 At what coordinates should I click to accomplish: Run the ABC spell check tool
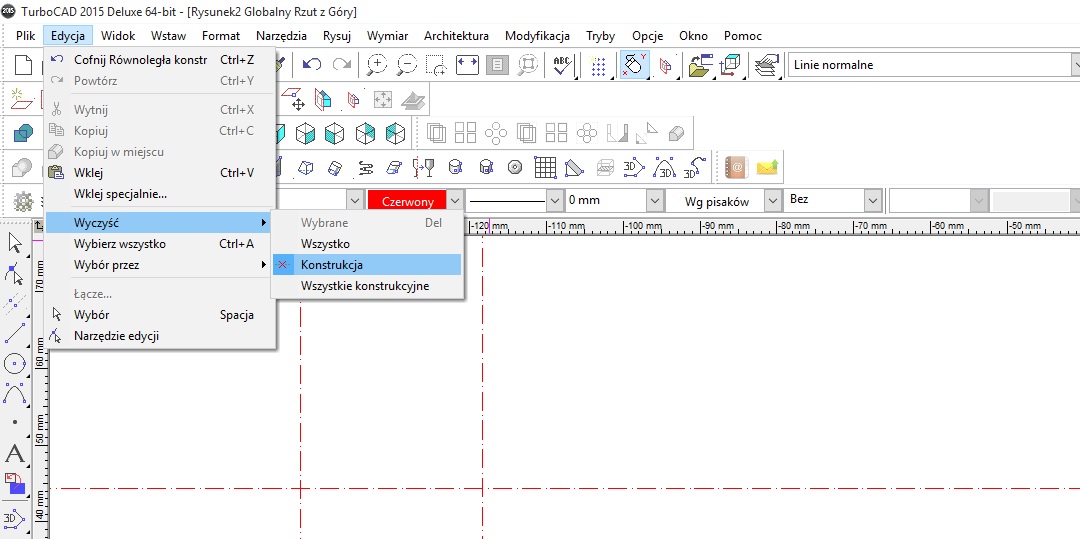562,65
